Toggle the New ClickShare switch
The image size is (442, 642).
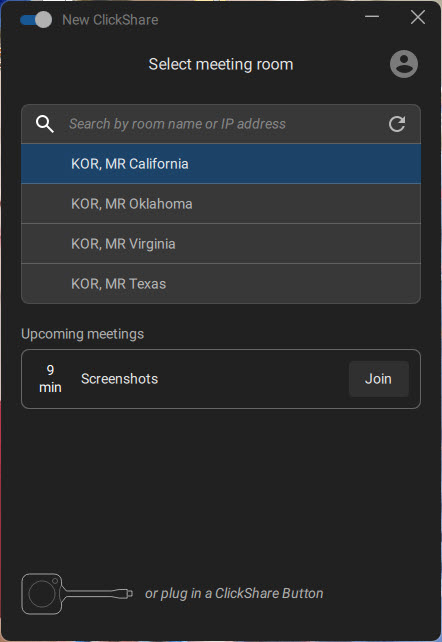click(36, 20)
